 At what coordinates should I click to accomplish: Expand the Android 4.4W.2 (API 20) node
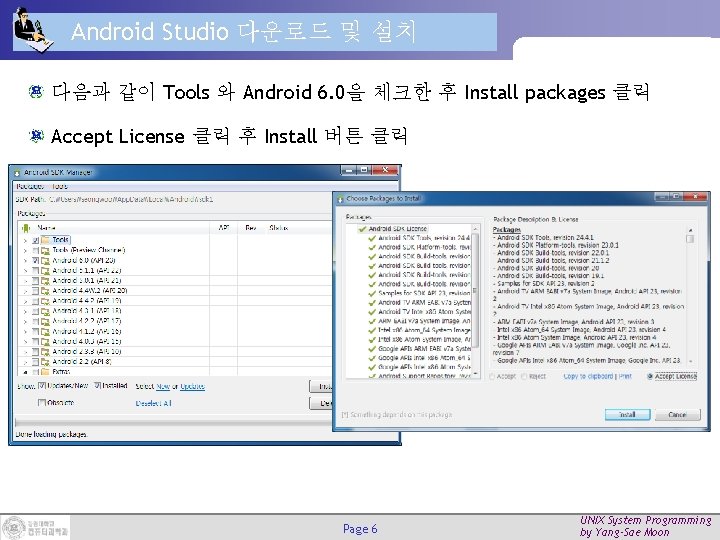coord(25,291)
